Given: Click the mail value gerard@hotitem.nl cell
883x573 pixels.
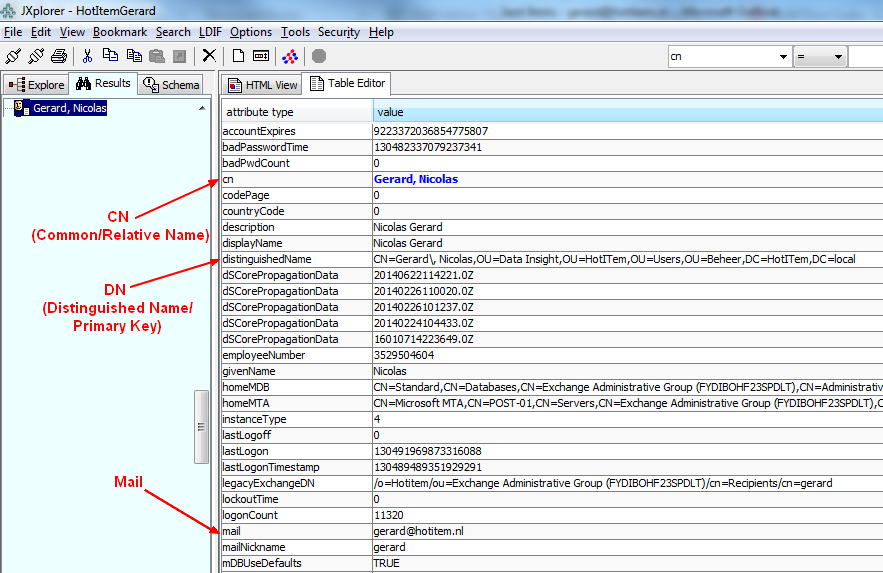Looking at the screenshot, I should pyautogui.click(x=418, y=531).
